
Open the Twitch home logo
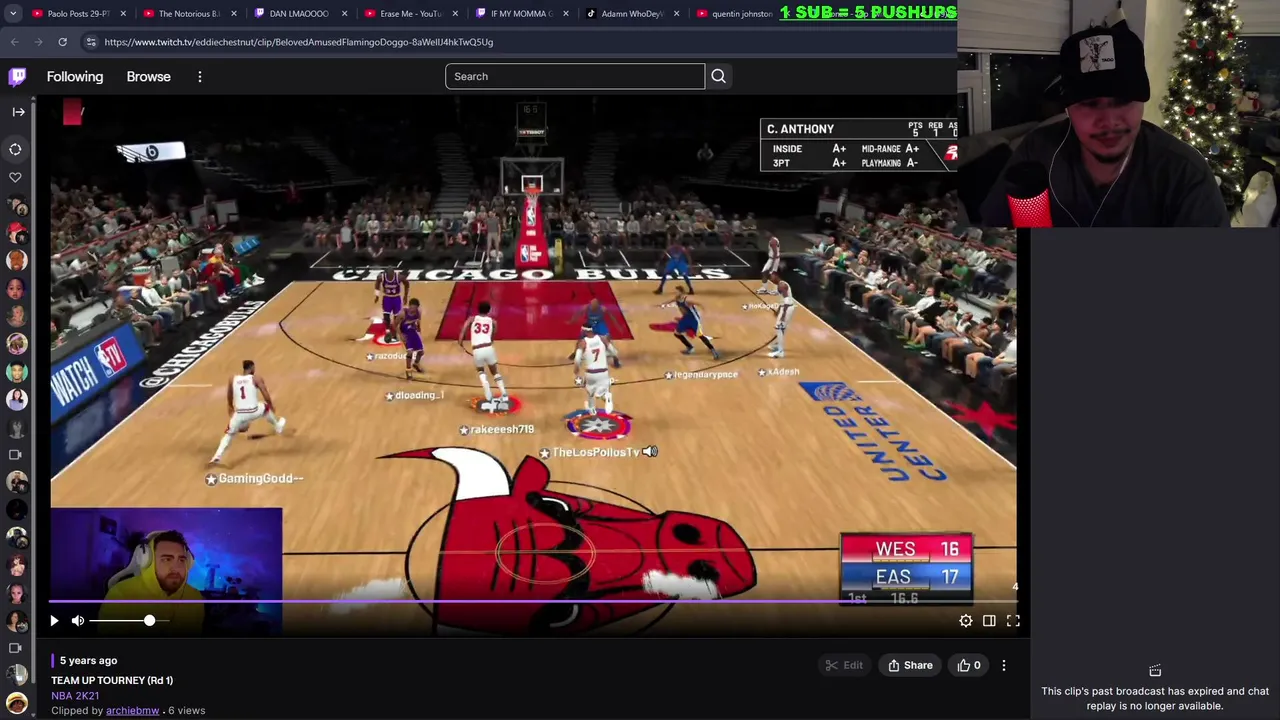(18, 76)
